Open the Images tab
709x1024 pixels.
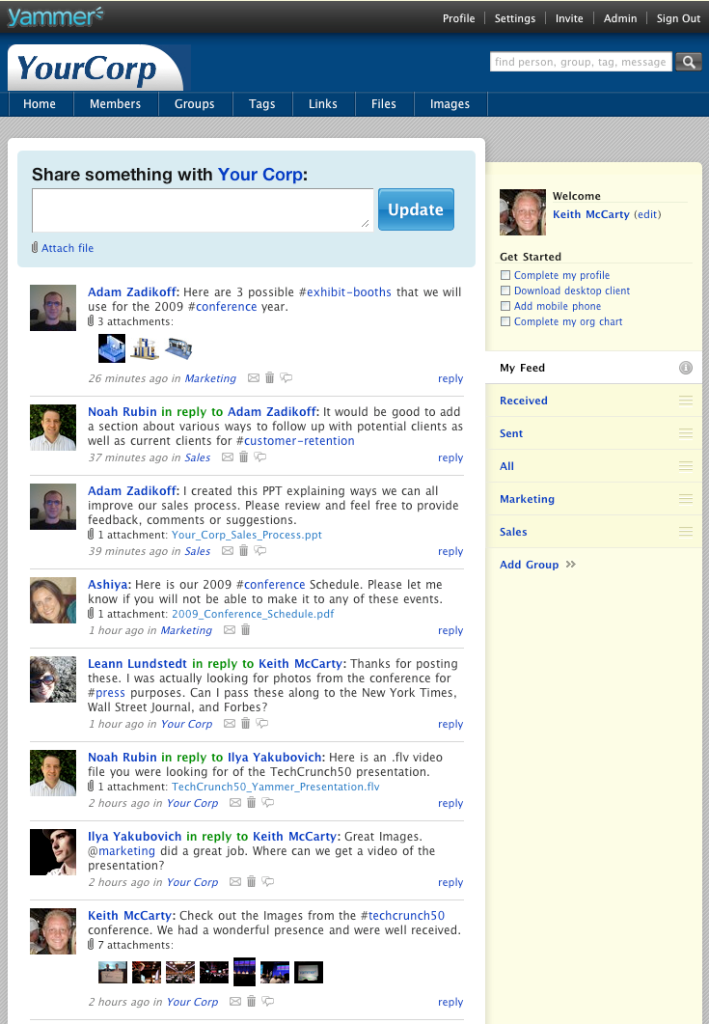click(450, 104)
